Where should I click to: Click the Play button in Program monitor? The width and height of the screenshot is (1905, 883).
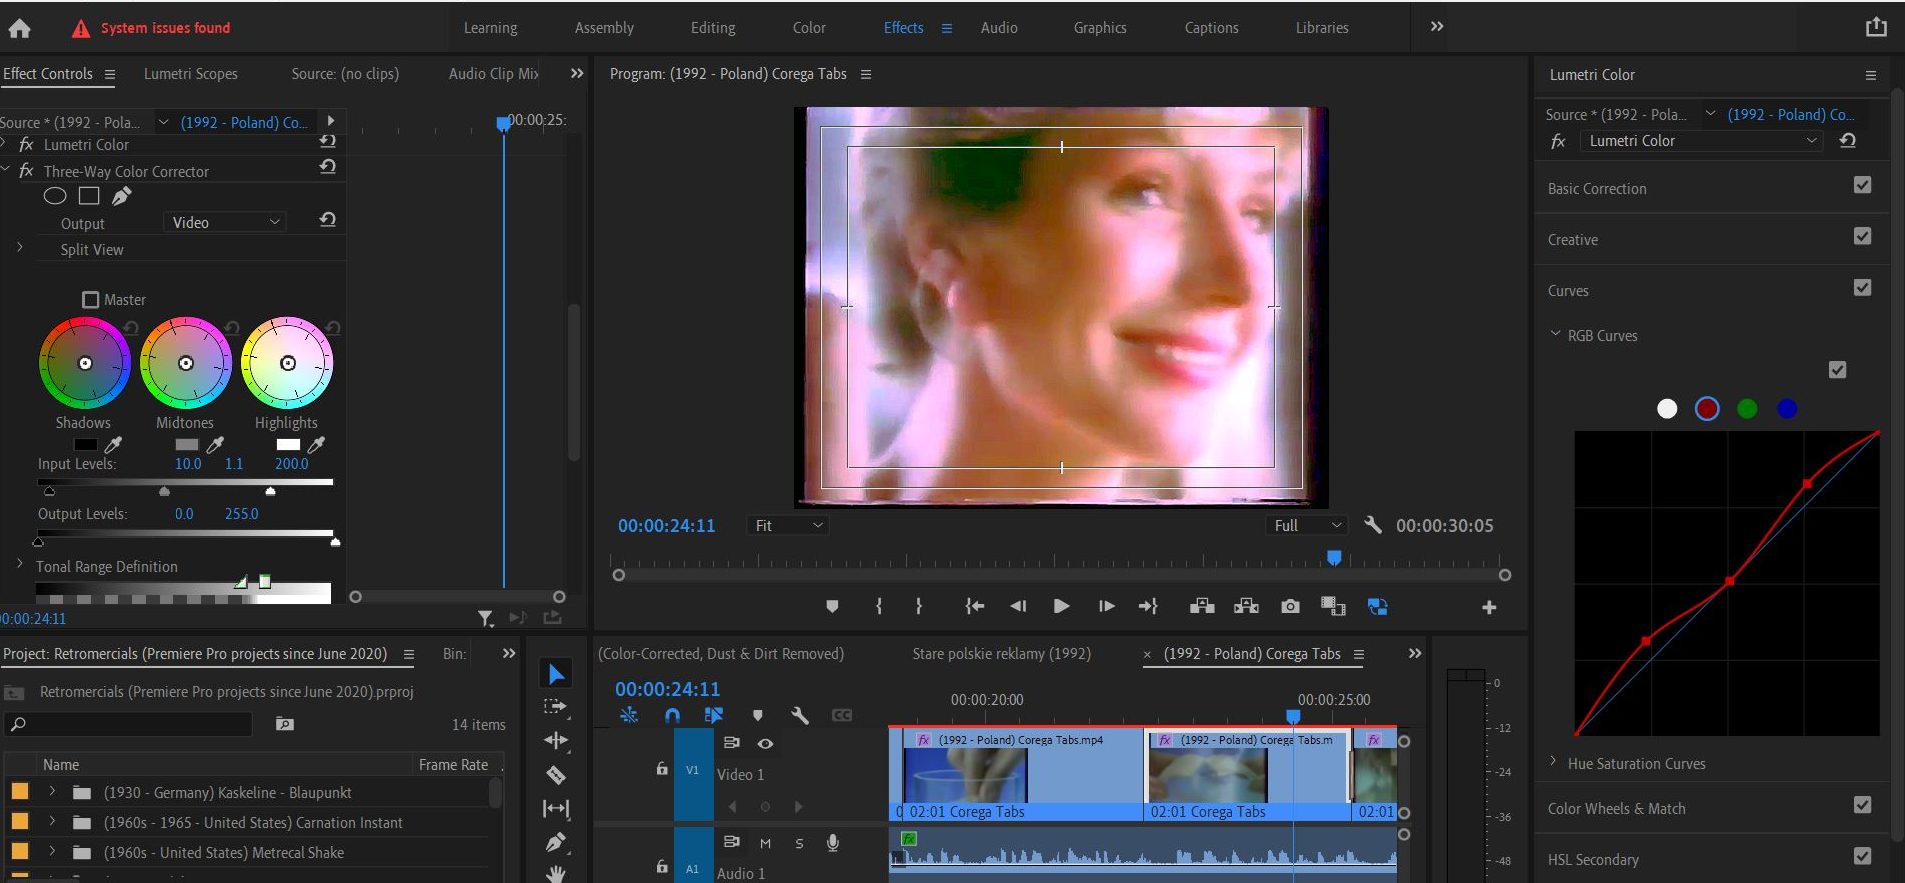pyautogui.click(x=1061, y=606)
